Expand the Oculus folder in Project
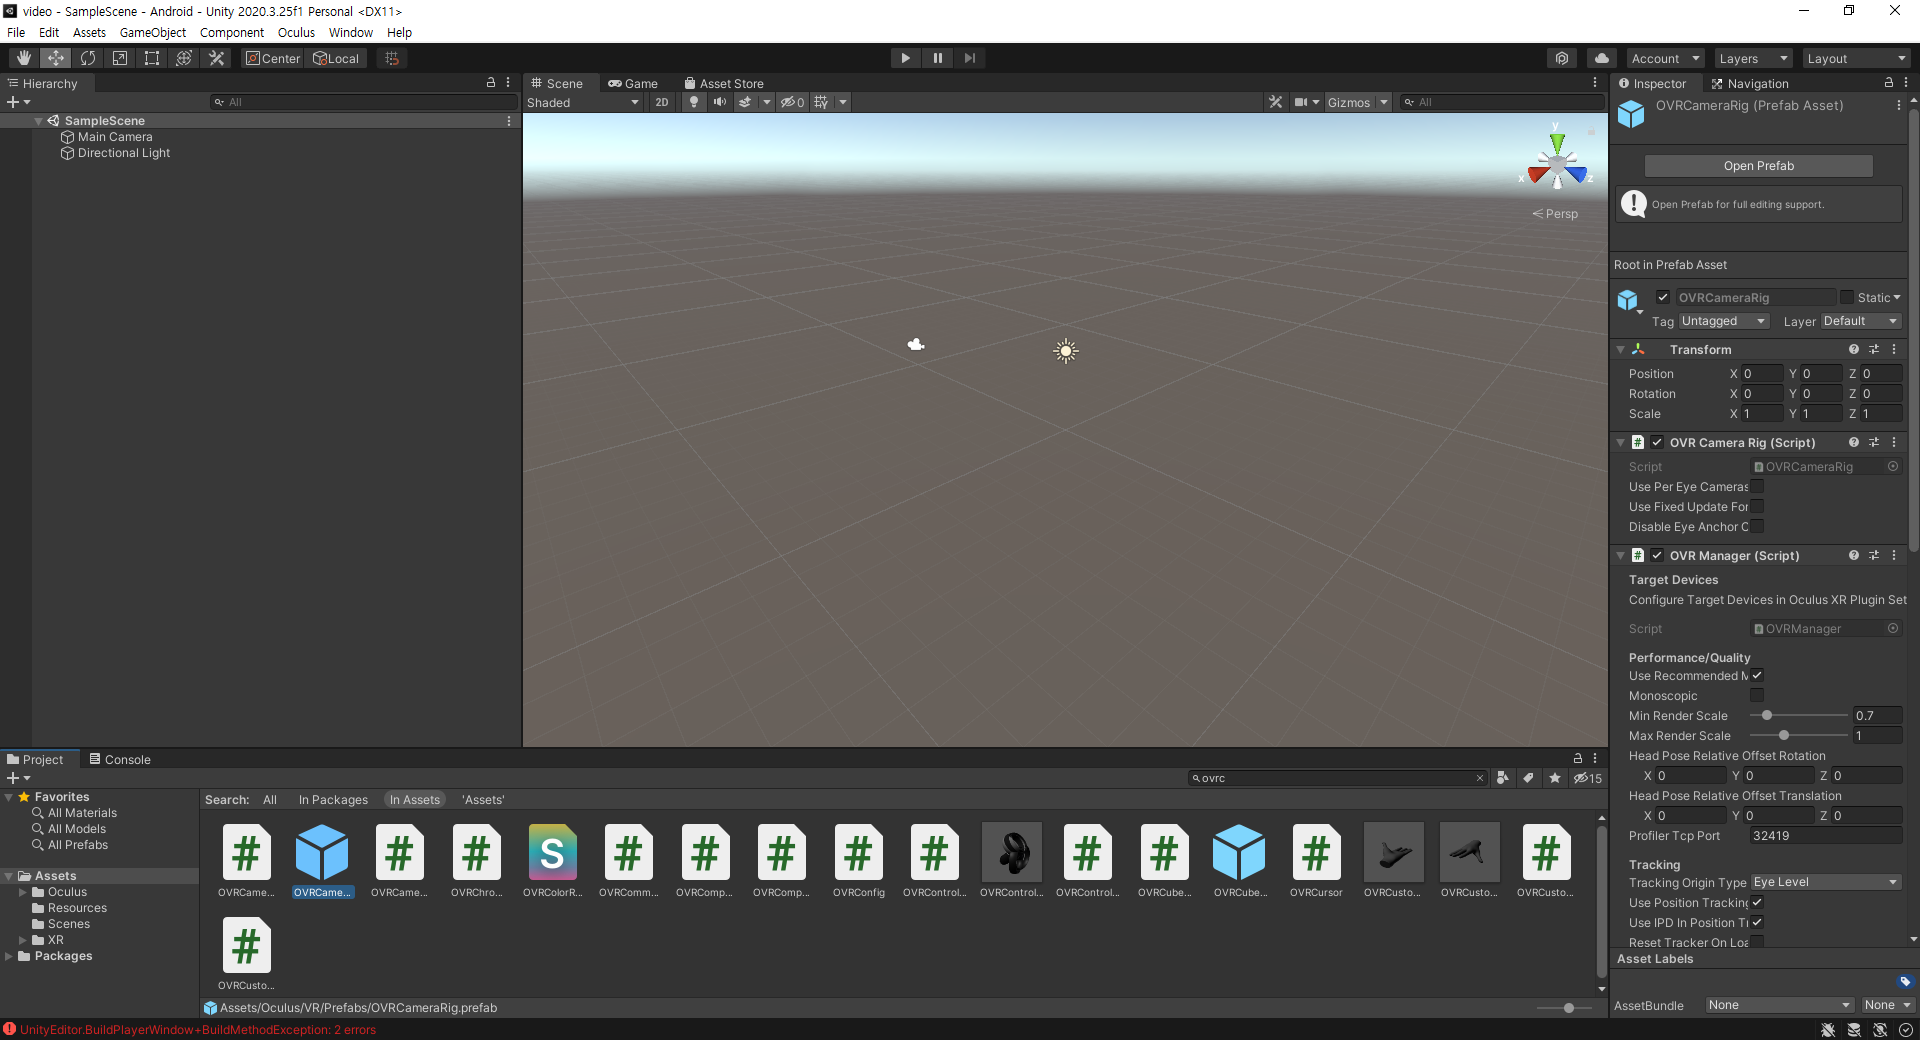The height and width of the screenshot is (1040, 1920). pyautogui.click(x=23, y=892)
